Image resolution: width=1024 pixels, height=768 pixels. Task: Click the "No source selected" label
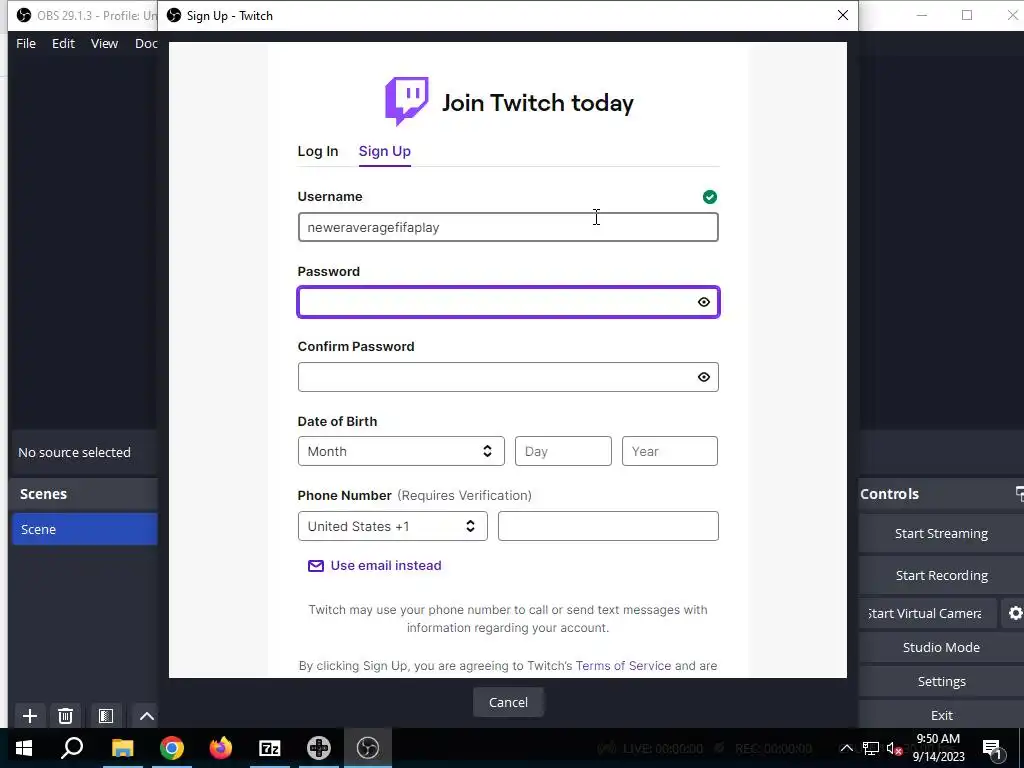[74, 452]
